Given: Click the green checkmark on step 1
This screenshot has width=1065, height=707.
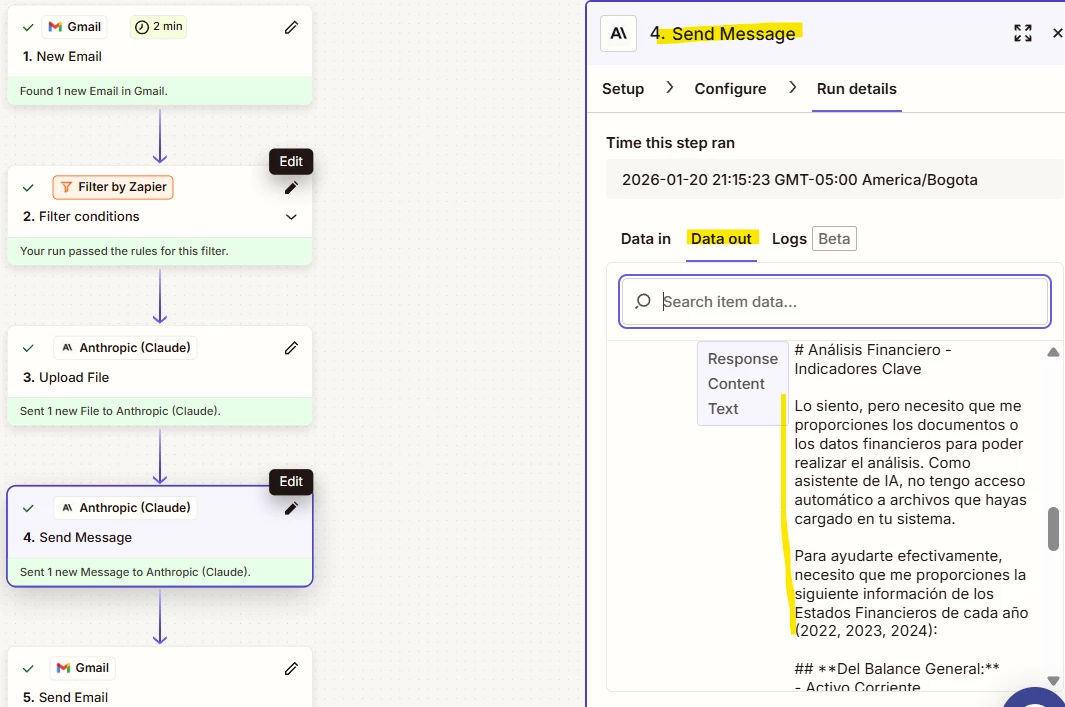Looking at the screenshot, I should [28, 27].
